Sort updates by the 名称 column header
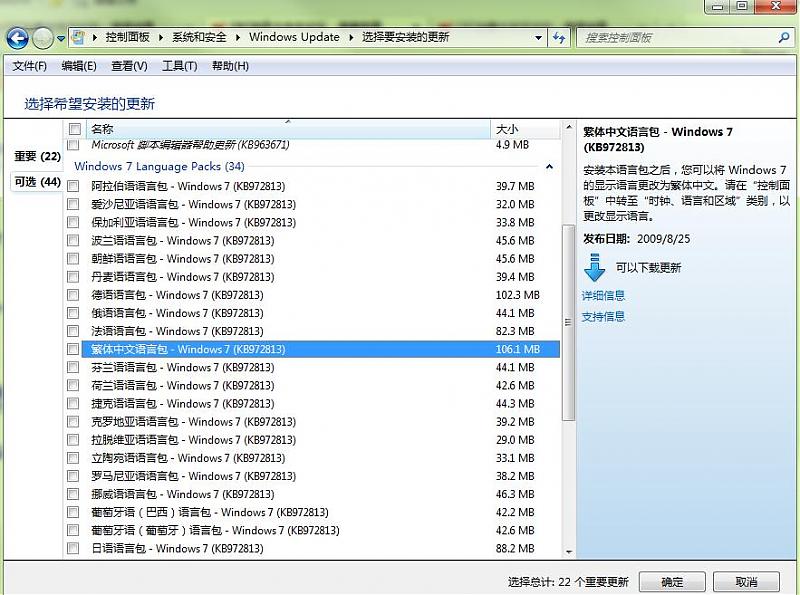The height and width of the screenshot is (595, 800). click(288, 129)
